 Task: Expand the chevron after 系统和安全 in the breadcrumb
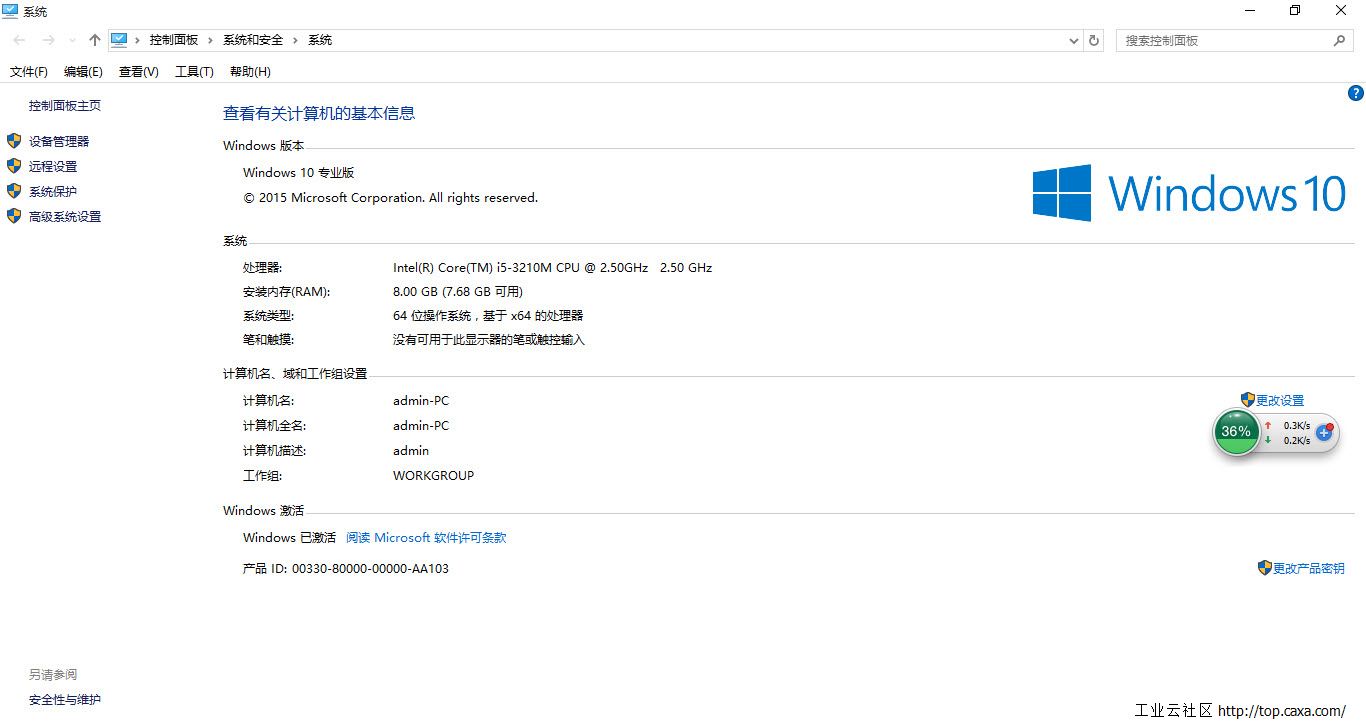point(296,40)
